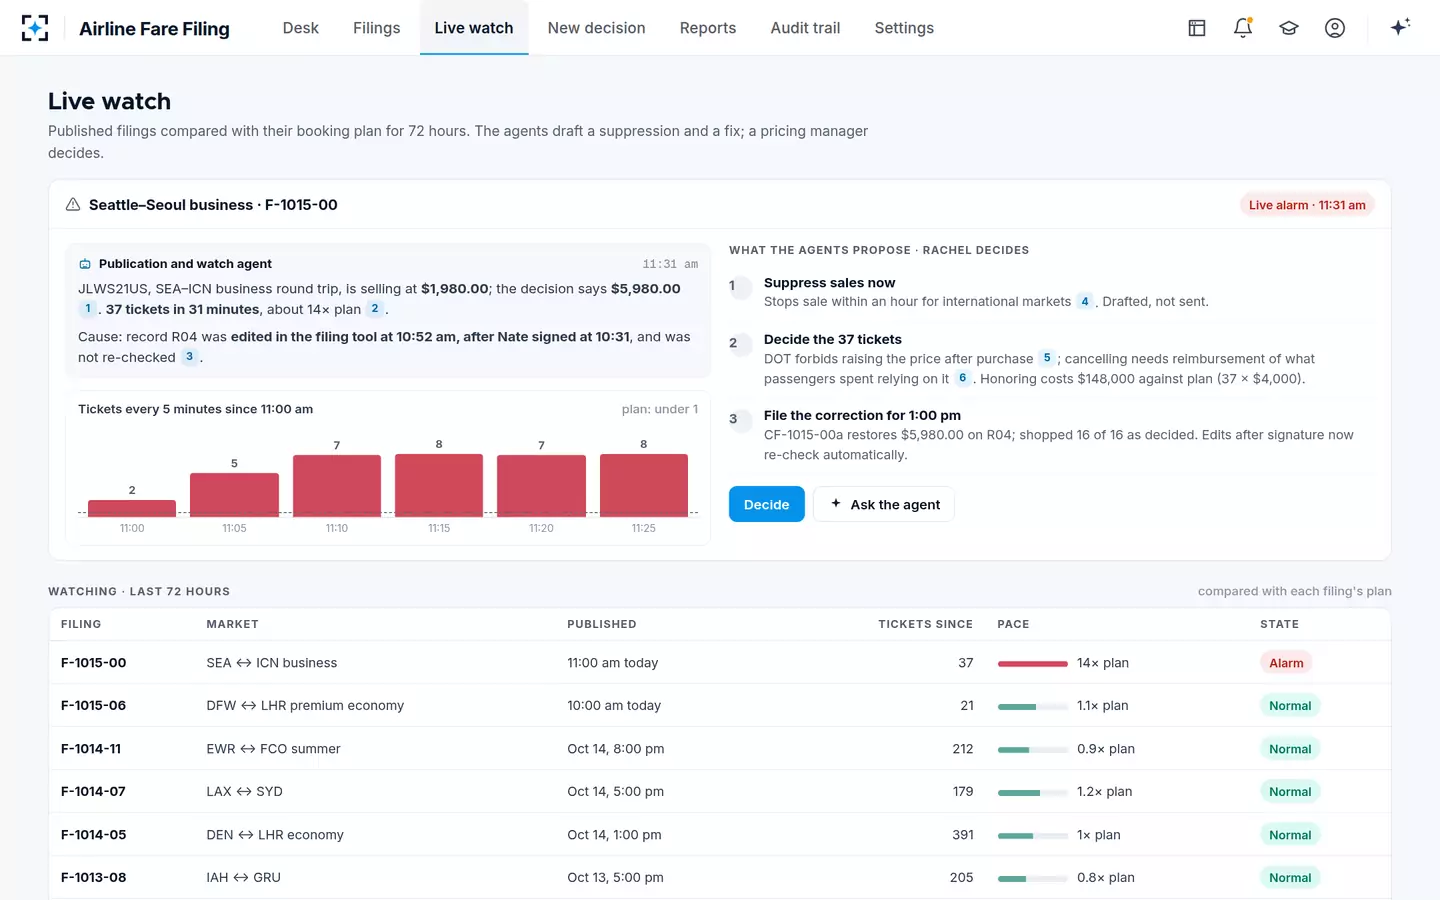The image size is (1440, 900).
Task: Open citation reference 2 after 14× plan
Action: 375,309
